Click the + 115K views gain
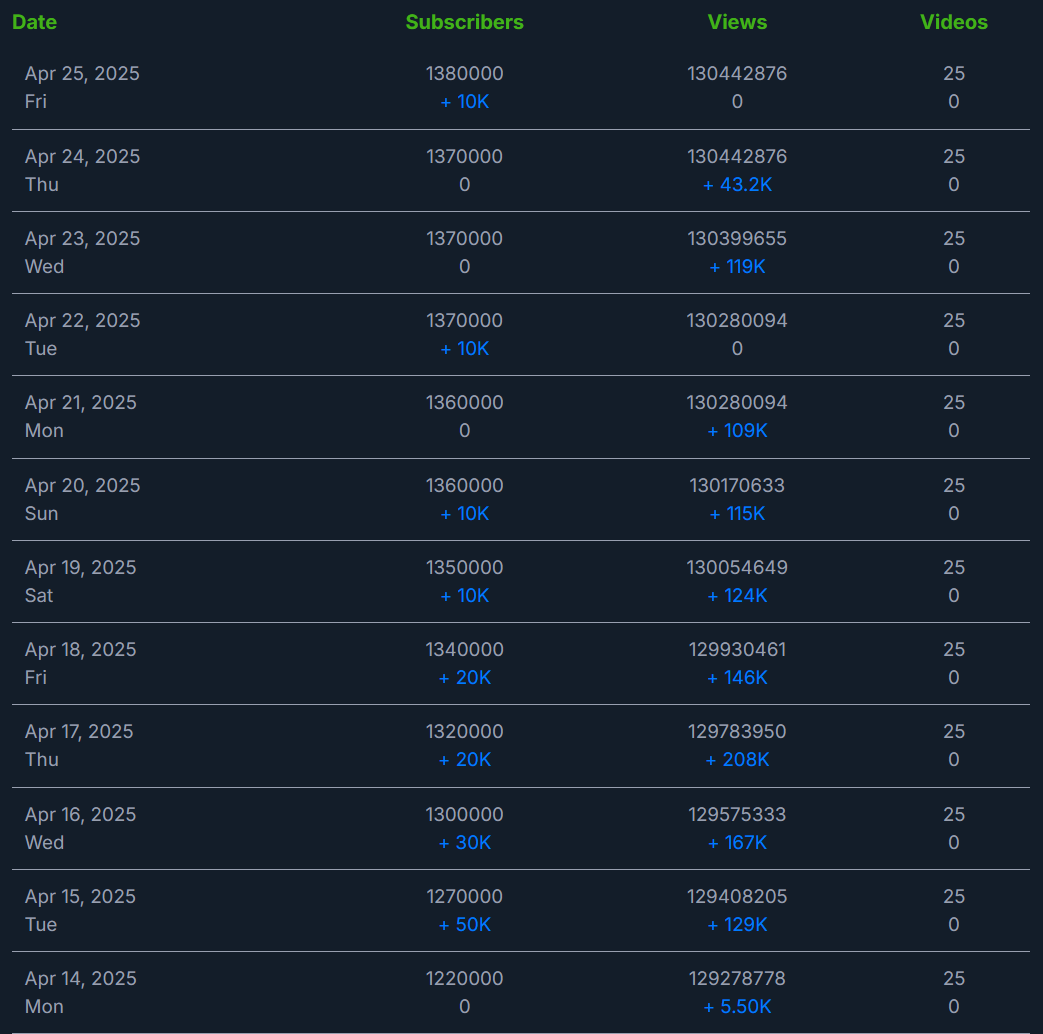Viewport: 1043px width, 1034px height. click(x=737, y=514)
